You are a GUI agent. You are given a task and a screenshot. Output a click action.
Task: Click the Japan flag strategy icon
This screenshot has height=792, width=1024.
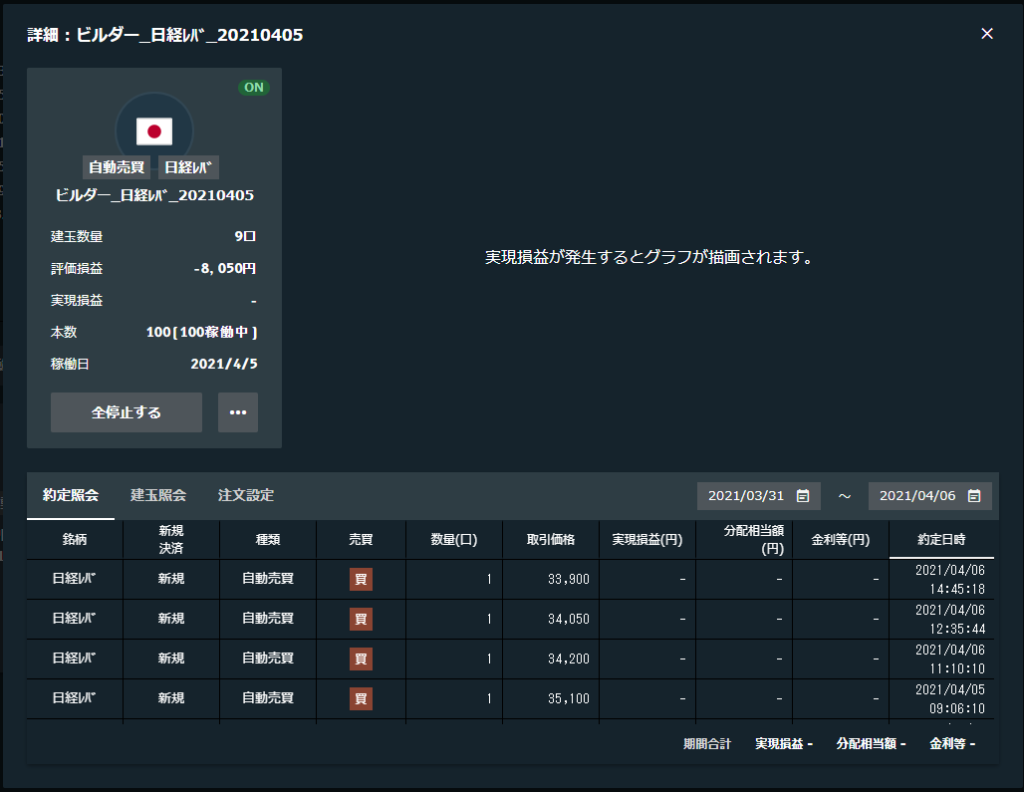(x=154, y=130)
